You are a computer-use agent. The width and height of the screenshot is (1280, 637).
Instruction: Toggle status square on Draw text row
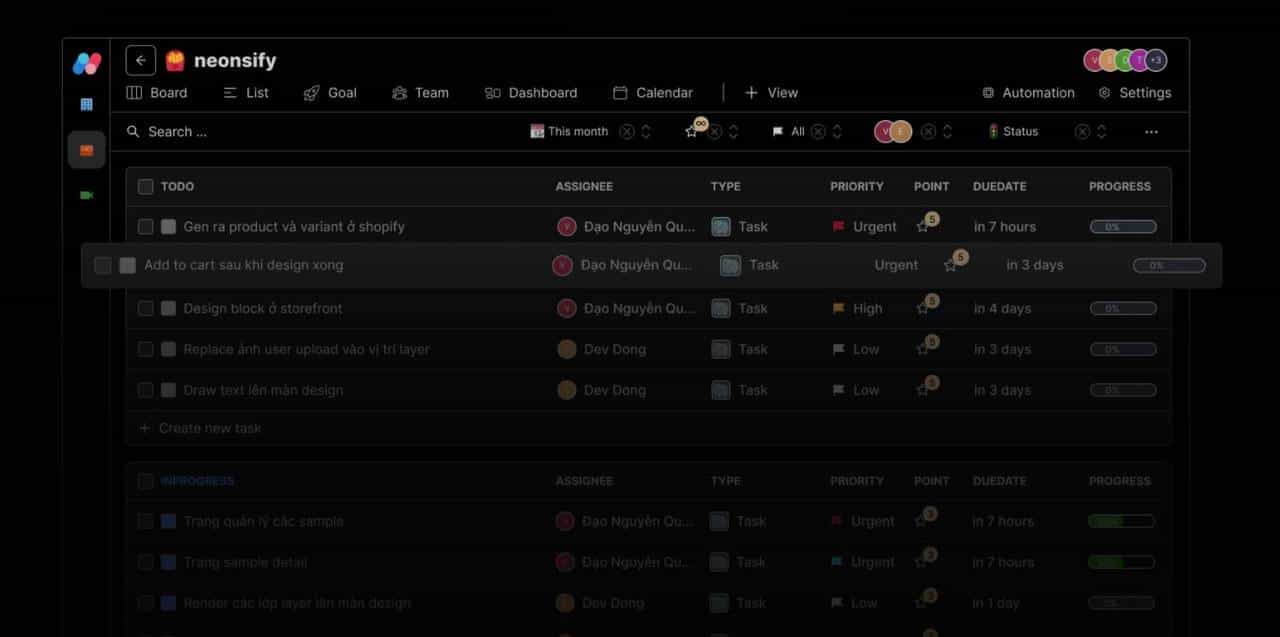(168, 391)
